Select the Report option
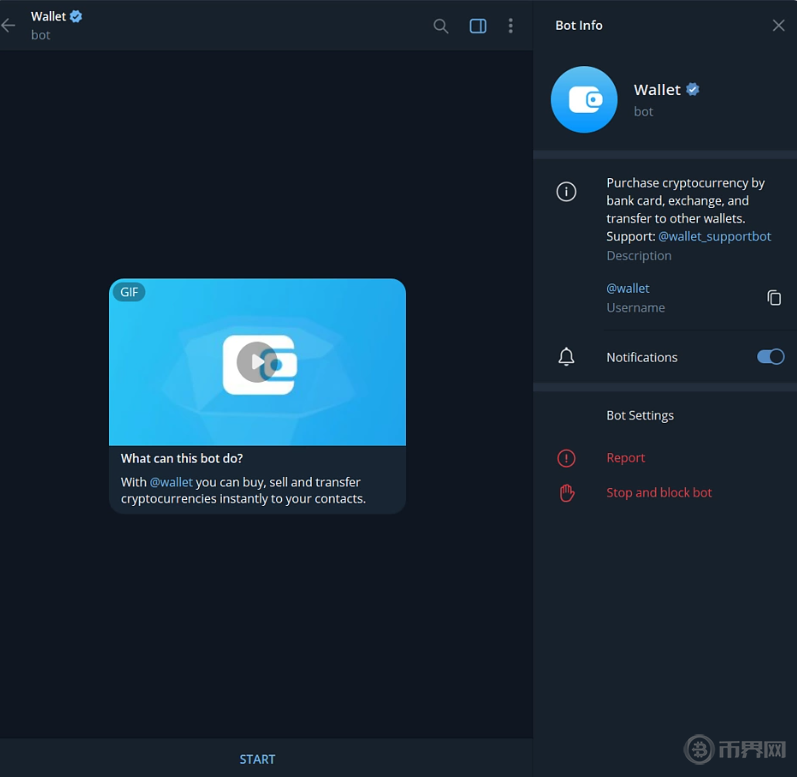Image resolution: width=797 pixels, height=777 pixels. coord(626,458)
